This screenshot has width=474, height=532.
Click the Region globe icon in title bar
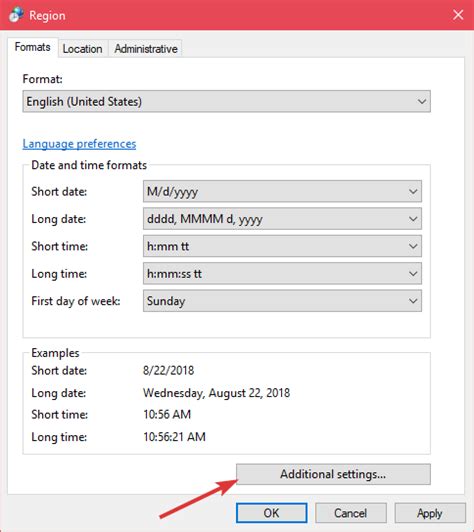[x=16, y=15]
